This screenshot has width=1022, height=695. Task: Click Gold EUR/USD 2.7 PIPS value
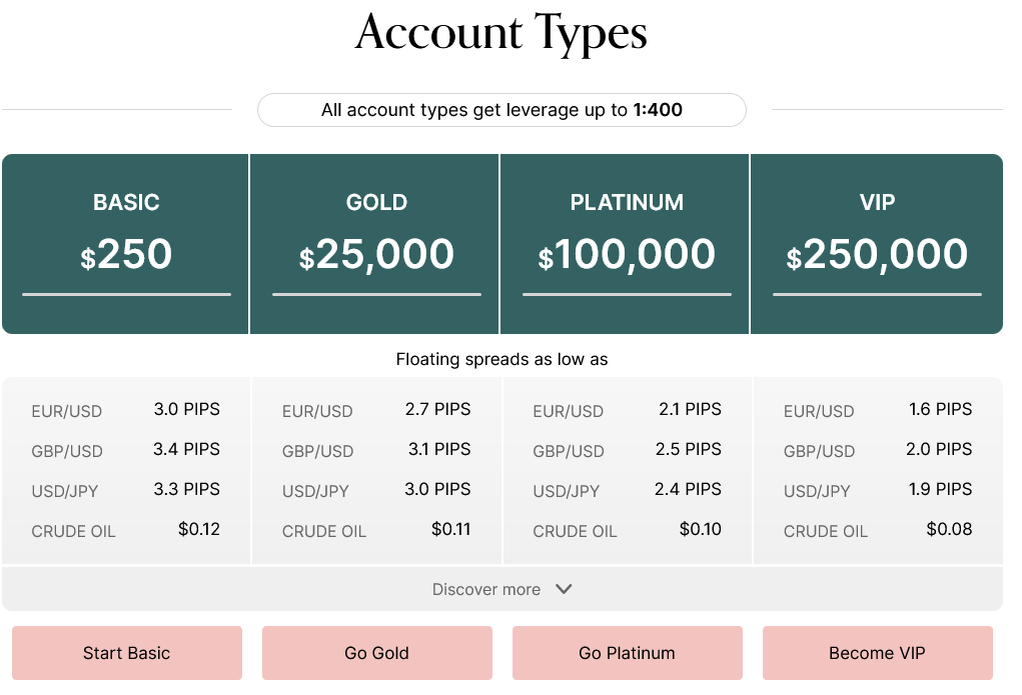[438, 409]
